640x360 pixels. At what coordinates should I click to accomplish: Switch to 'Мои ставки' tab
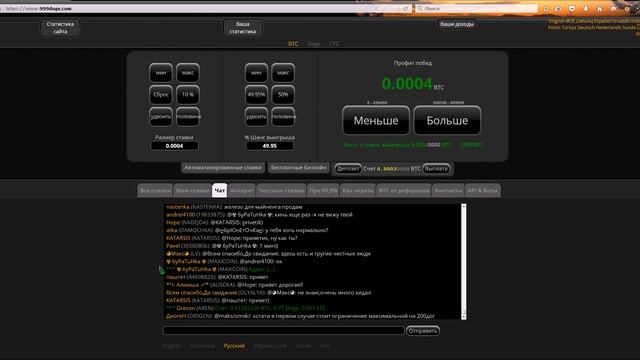(x=192, y=191)
